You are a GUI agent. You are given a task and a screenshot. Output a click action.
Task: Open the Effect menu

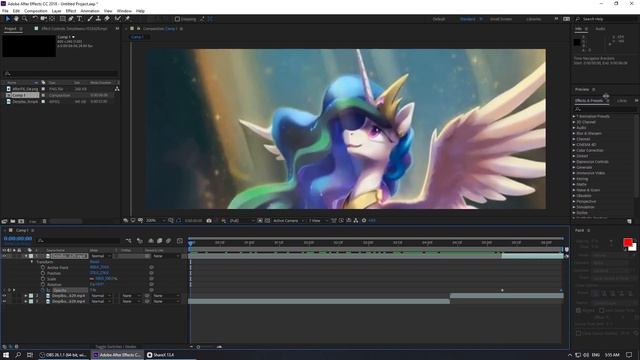pyautogui.click(x=71, y=11)
